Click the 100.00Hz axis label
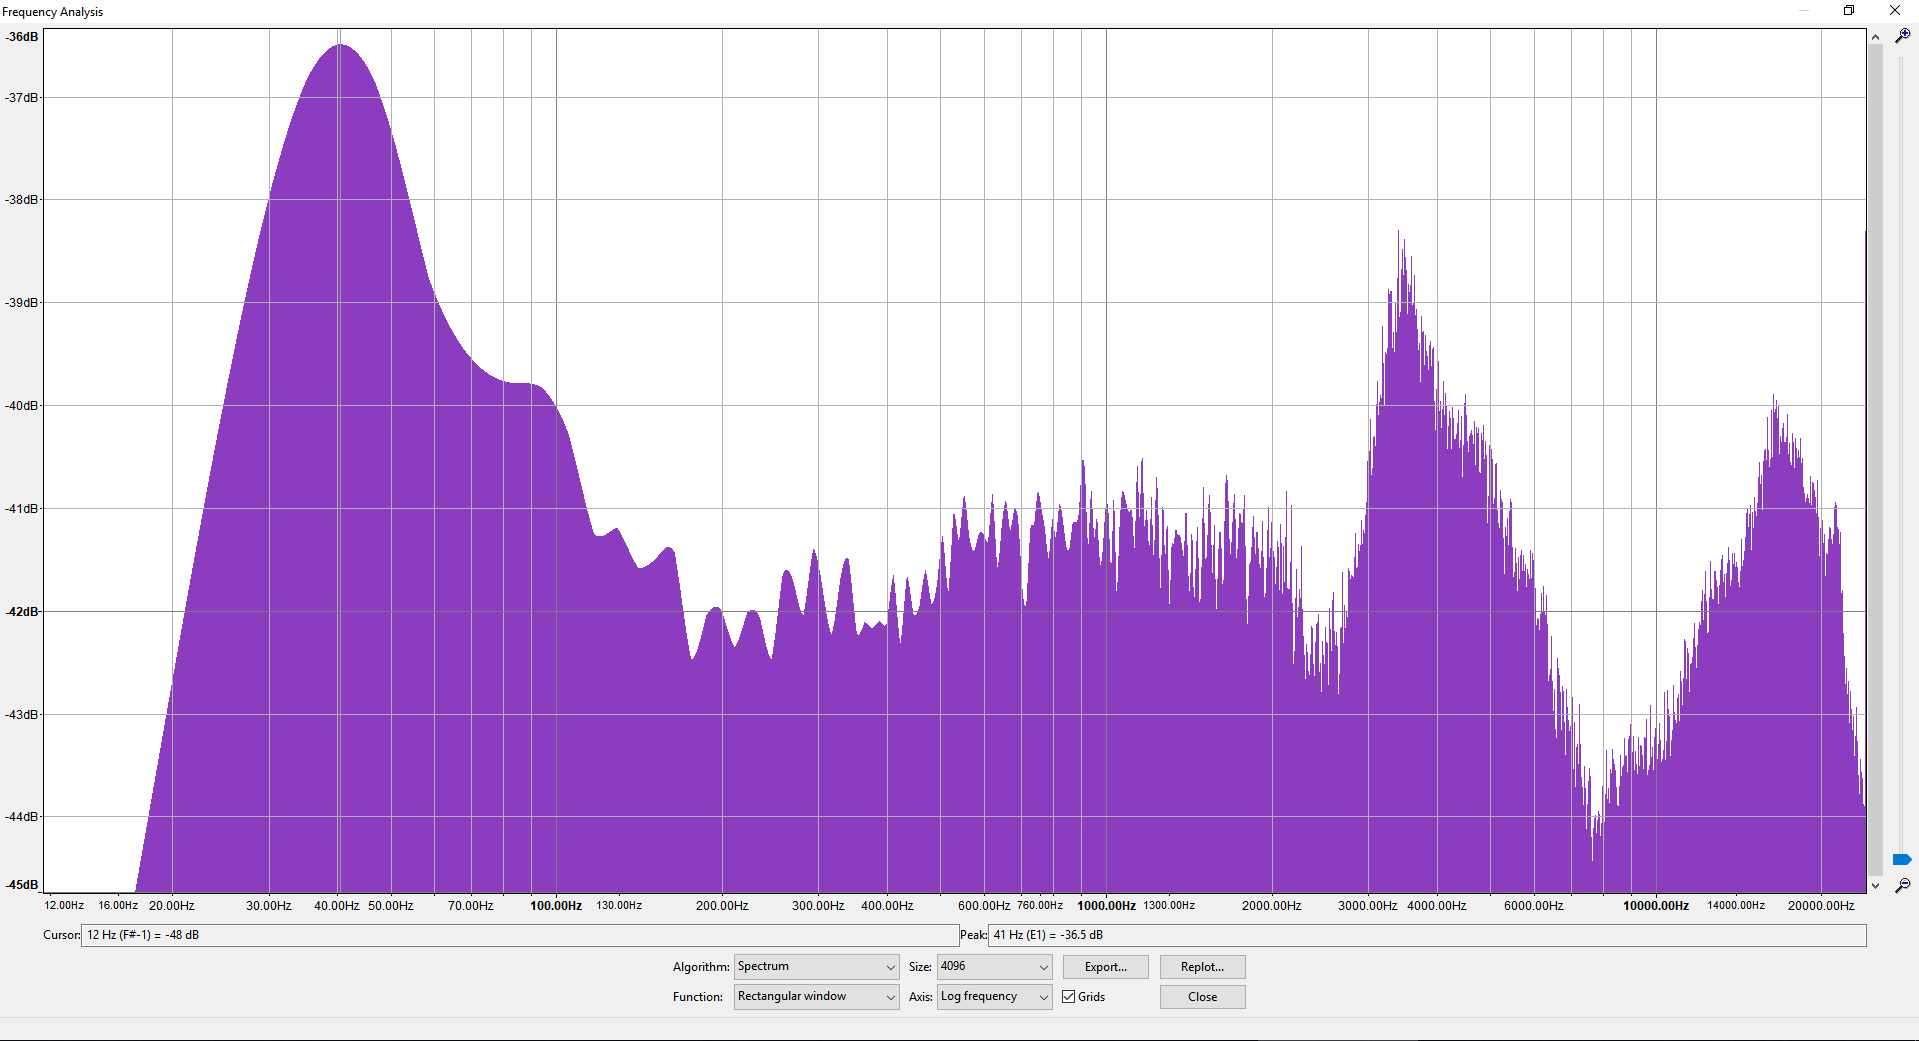 pos(556,906)
